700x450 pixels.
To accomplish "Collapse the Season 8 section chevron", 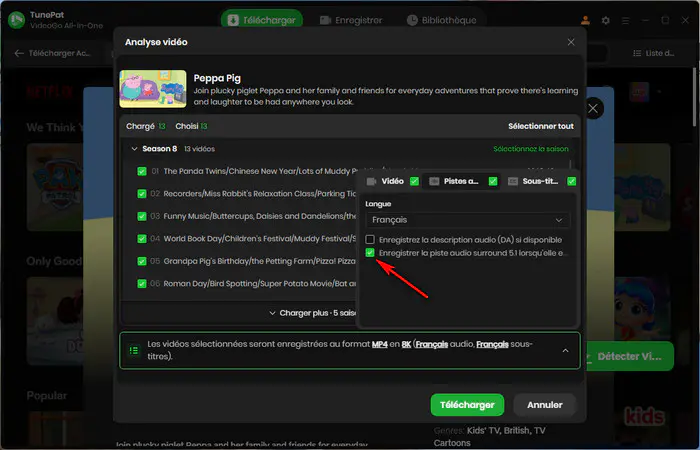I will [x=134, y=149].
